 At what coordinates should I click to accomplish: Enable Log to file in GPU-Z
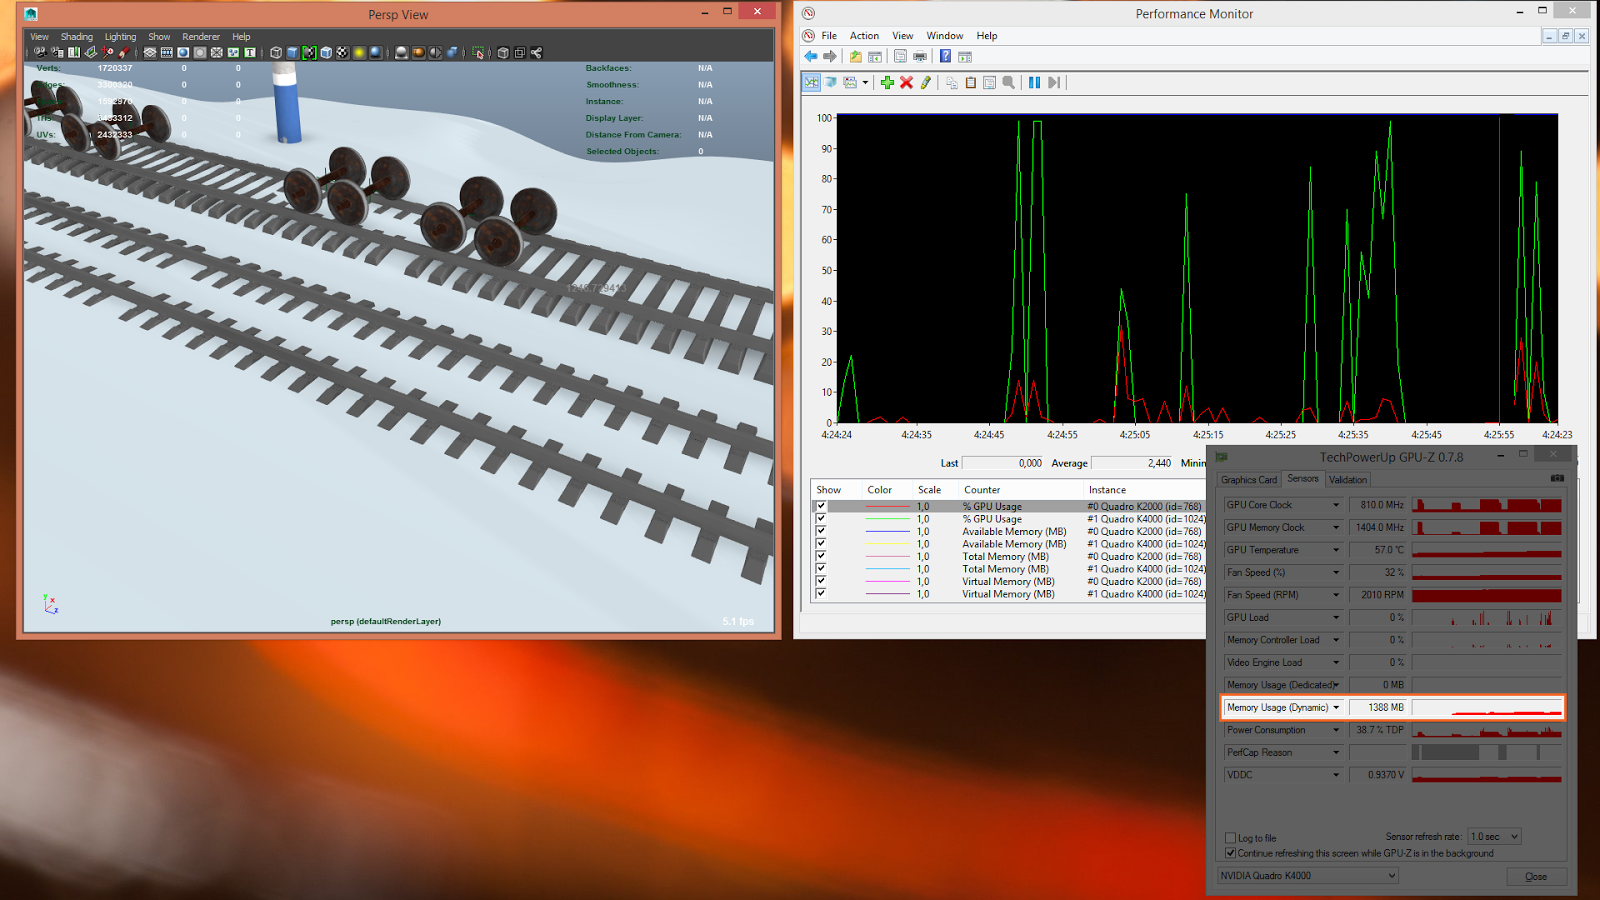coord(1231,838)
